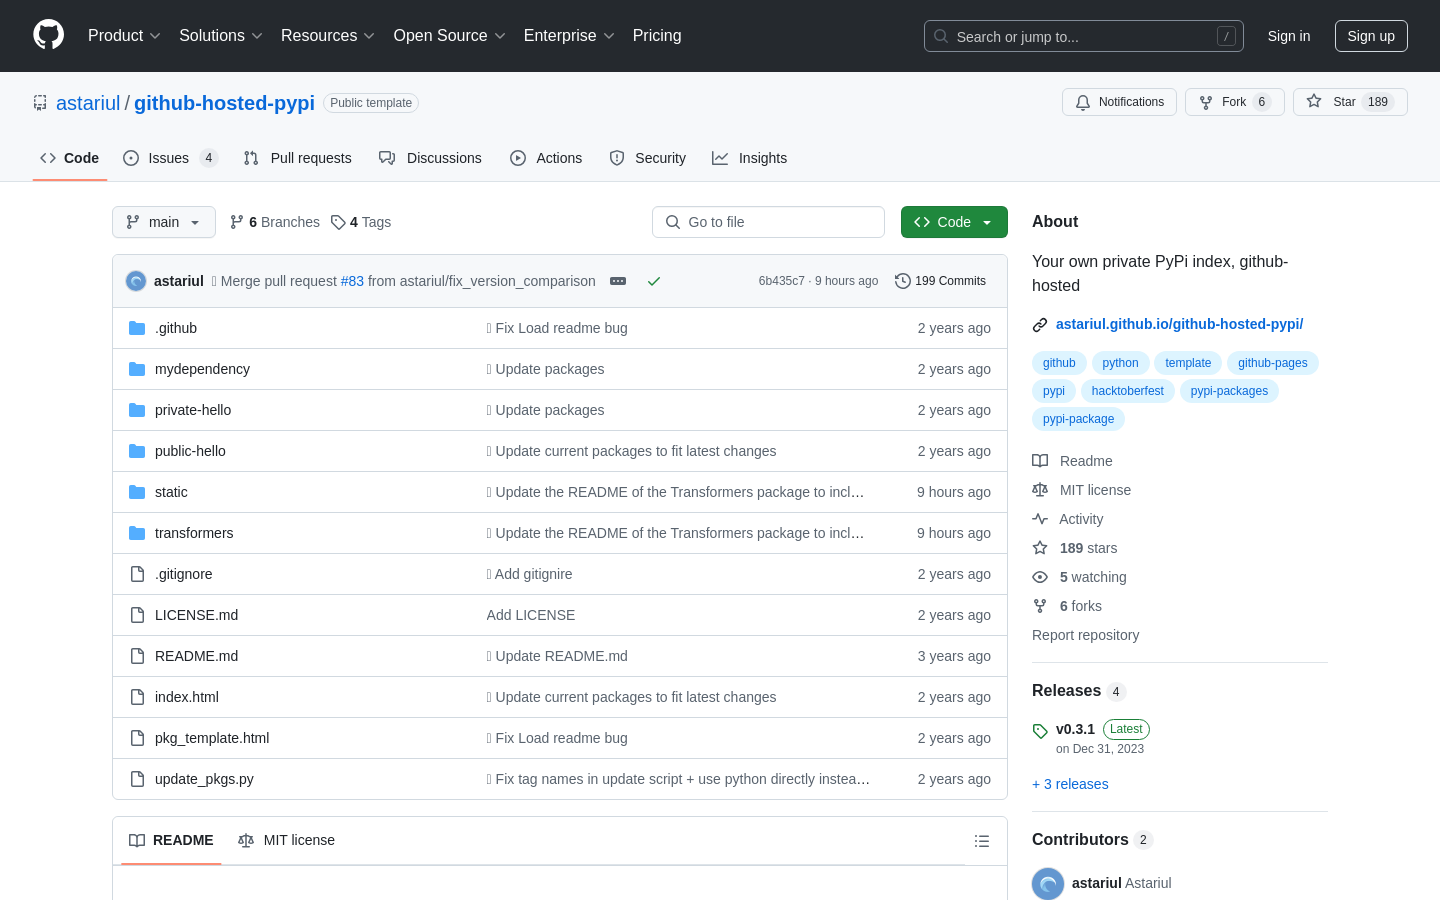This screenshot has height=900, width=1440.
Task: View the 6 forks link in About
Action: [1067, 606]
